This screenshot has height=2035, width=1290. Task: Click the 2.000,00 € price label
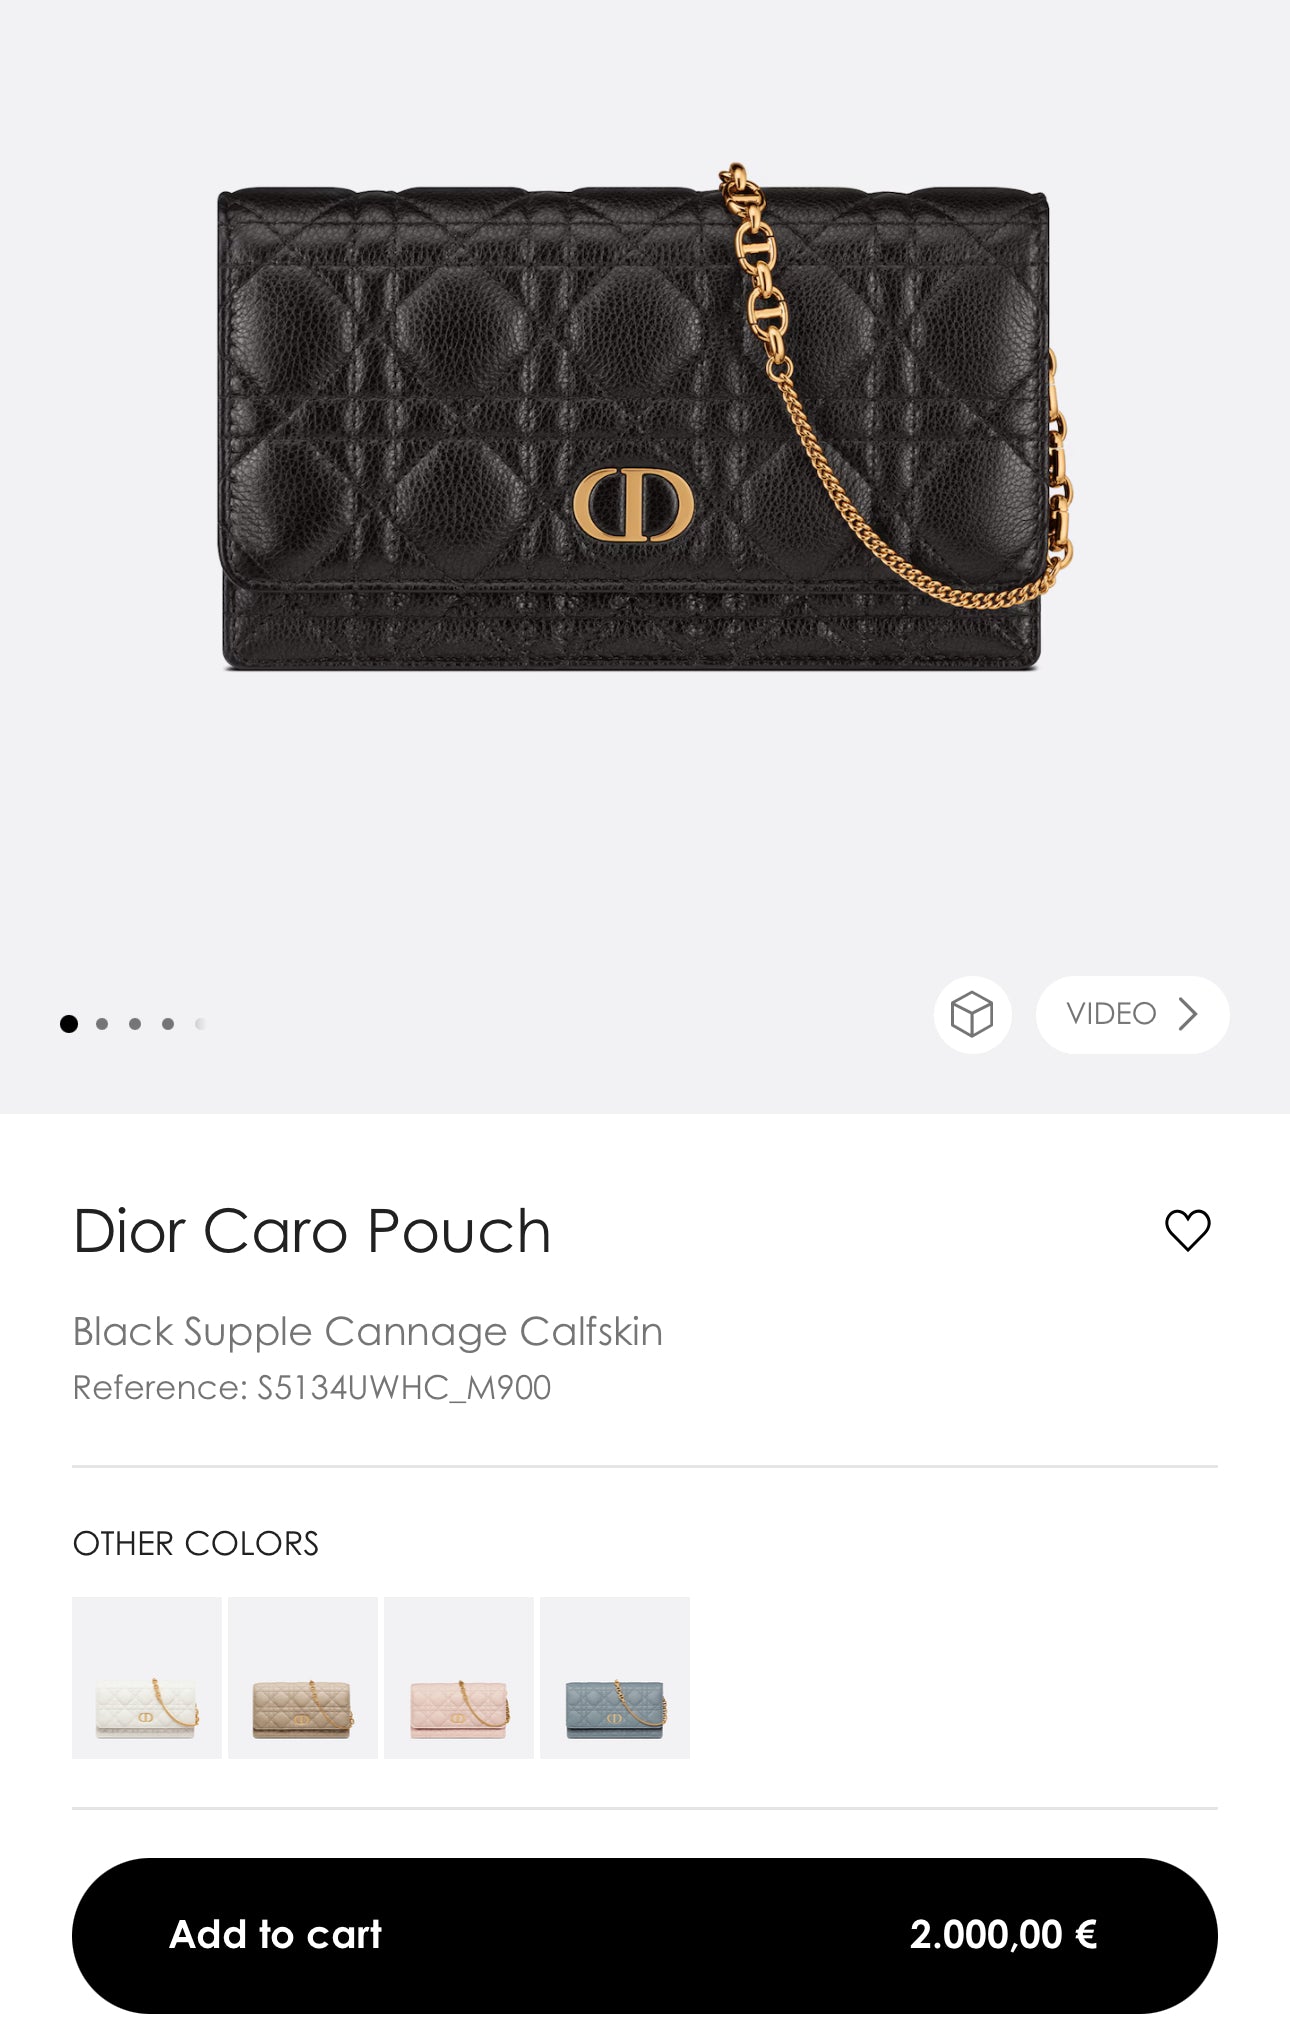click(1003, 1935)
